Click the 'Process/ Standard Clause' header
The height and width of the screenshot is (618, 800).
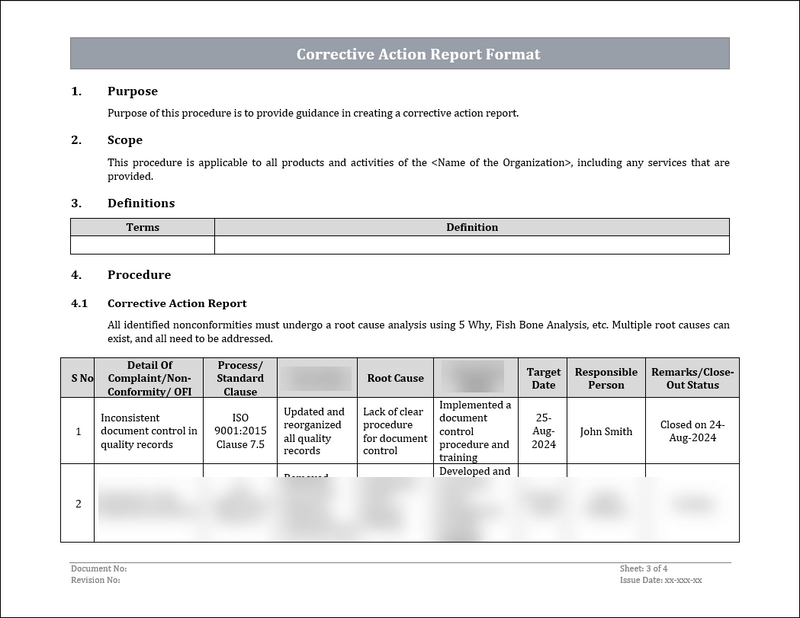pos(240,378)
